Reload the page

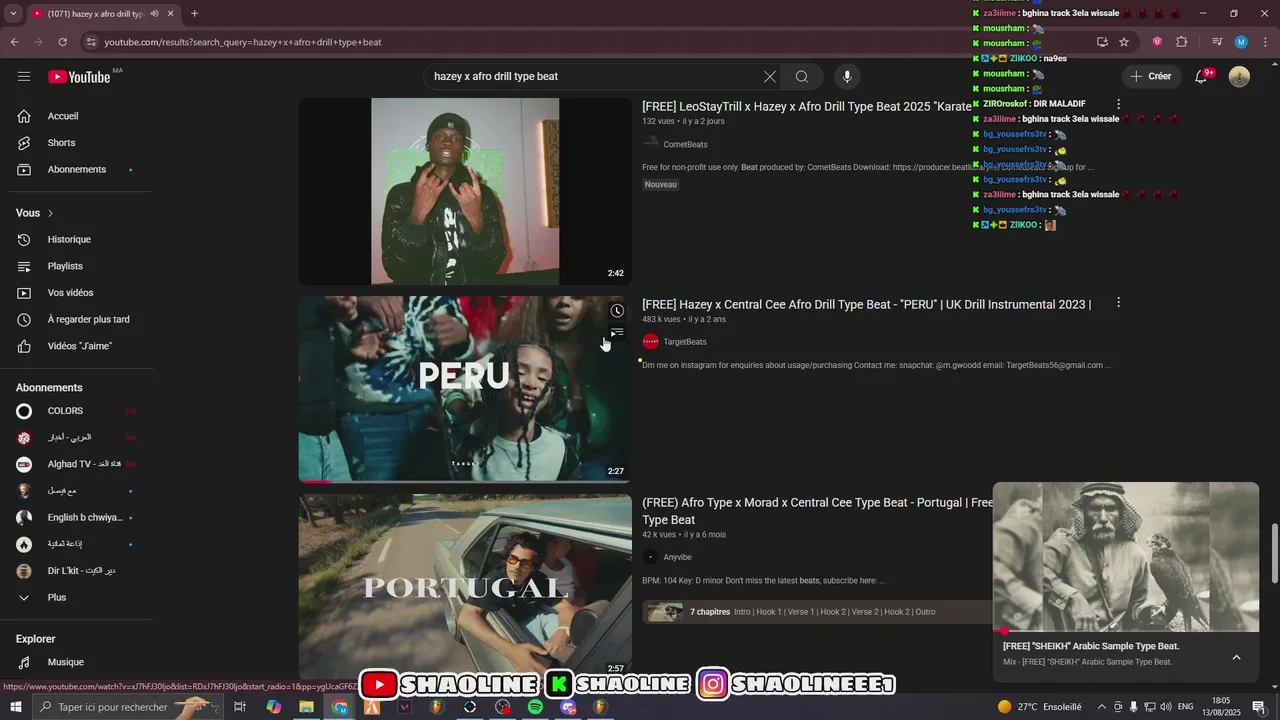coord(62,42)
